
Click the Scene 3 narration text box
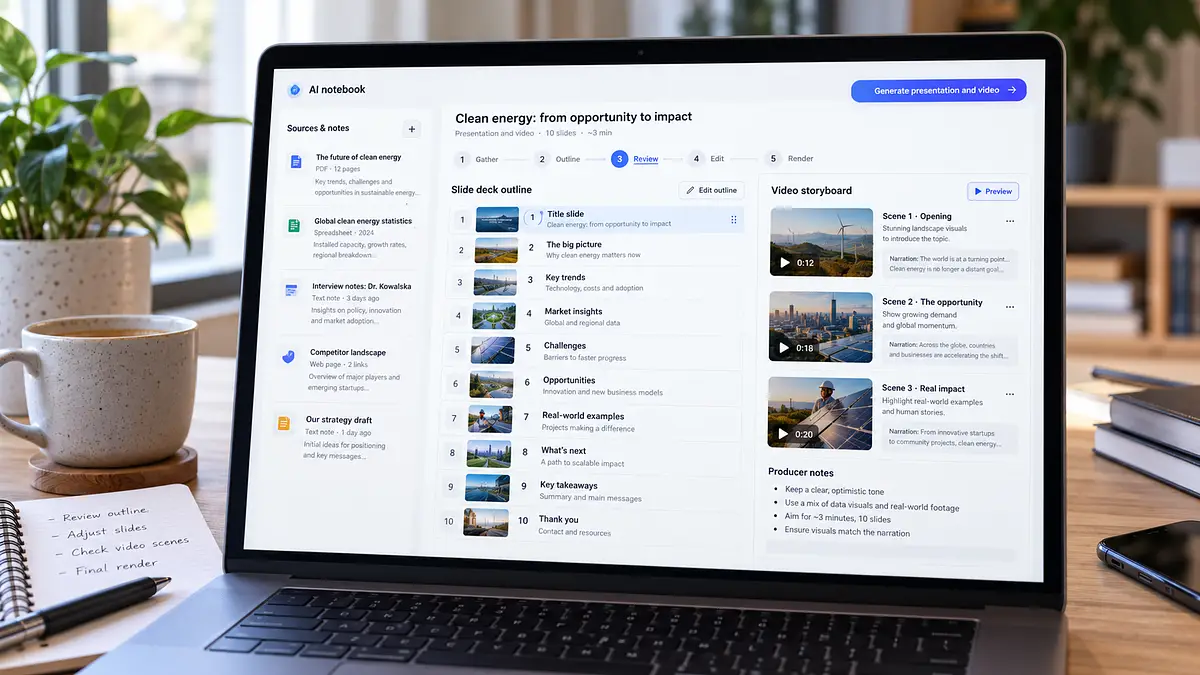pos(949,437)
